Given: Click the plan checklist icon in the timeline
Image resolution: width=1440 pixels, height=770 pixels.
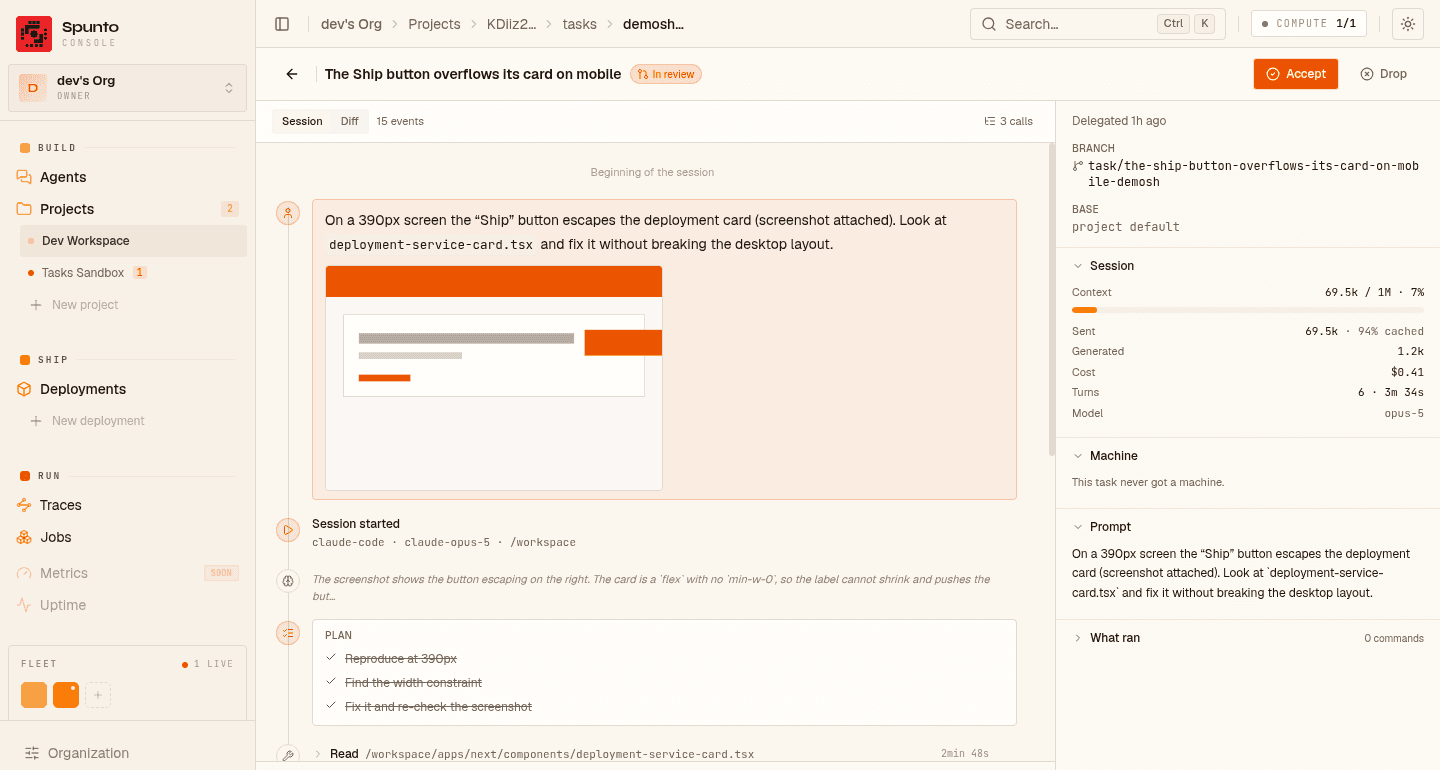Looking at the screenshot, I should tap(288, 632).
